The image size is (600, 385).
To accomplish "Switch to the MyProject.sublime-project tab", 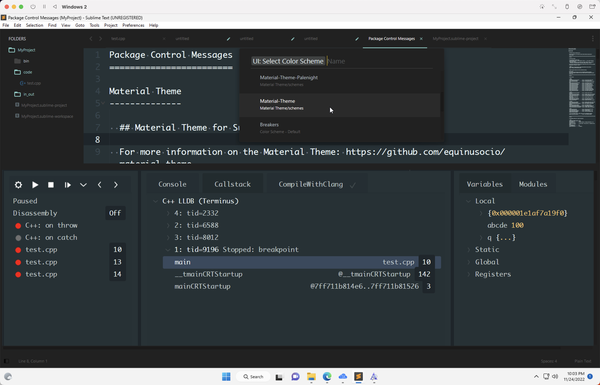I will point(455,39).
